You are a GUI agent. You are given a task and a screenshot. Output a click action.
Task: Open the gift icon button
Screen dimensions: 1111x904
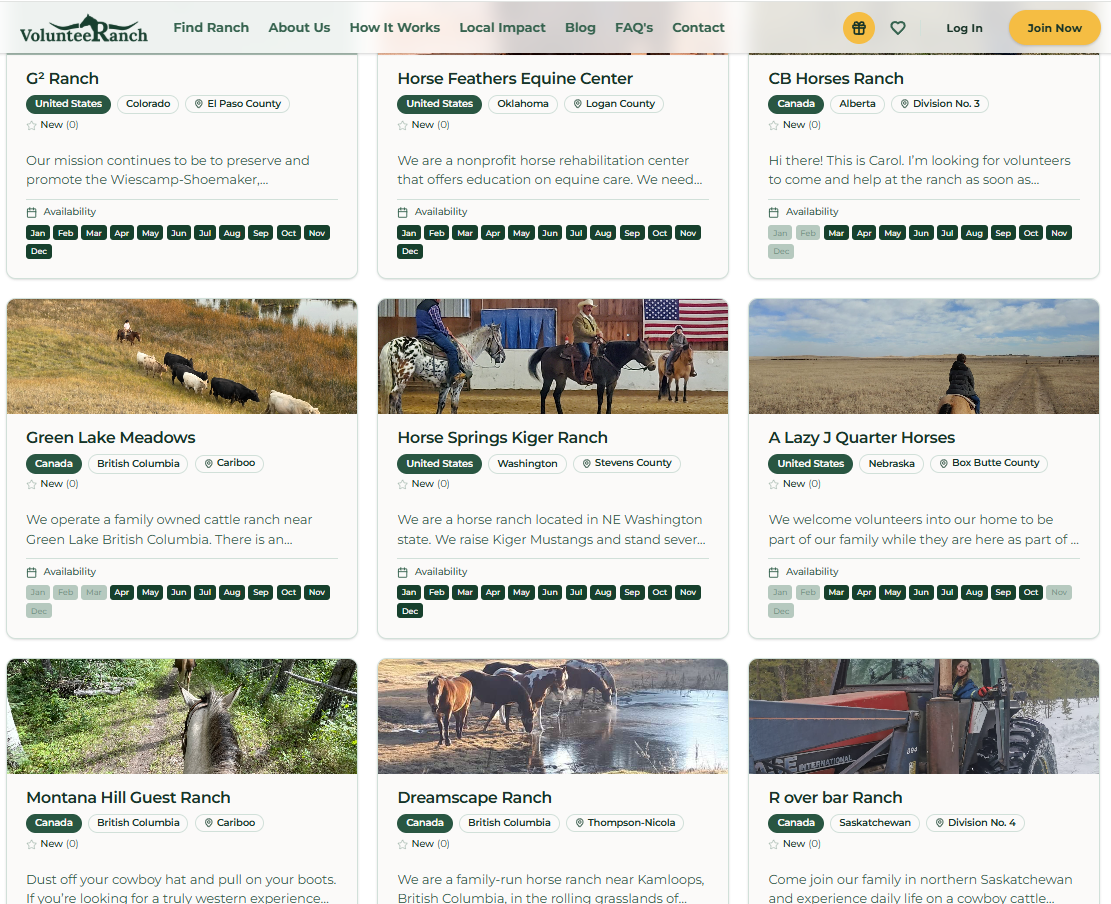coord(859,28)
